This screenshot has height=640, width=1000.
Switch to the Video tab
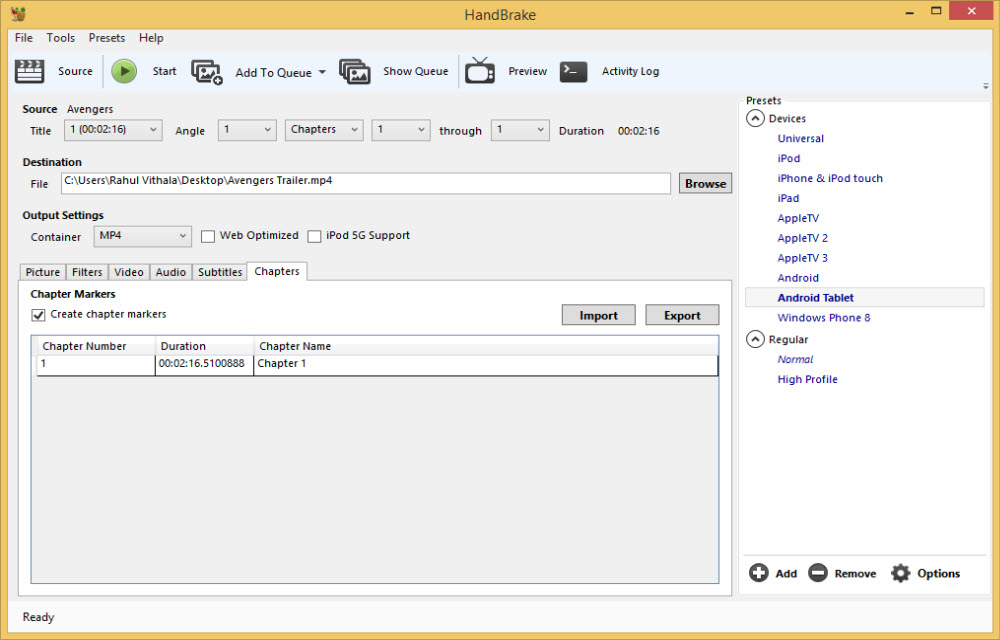click(128, 271)
